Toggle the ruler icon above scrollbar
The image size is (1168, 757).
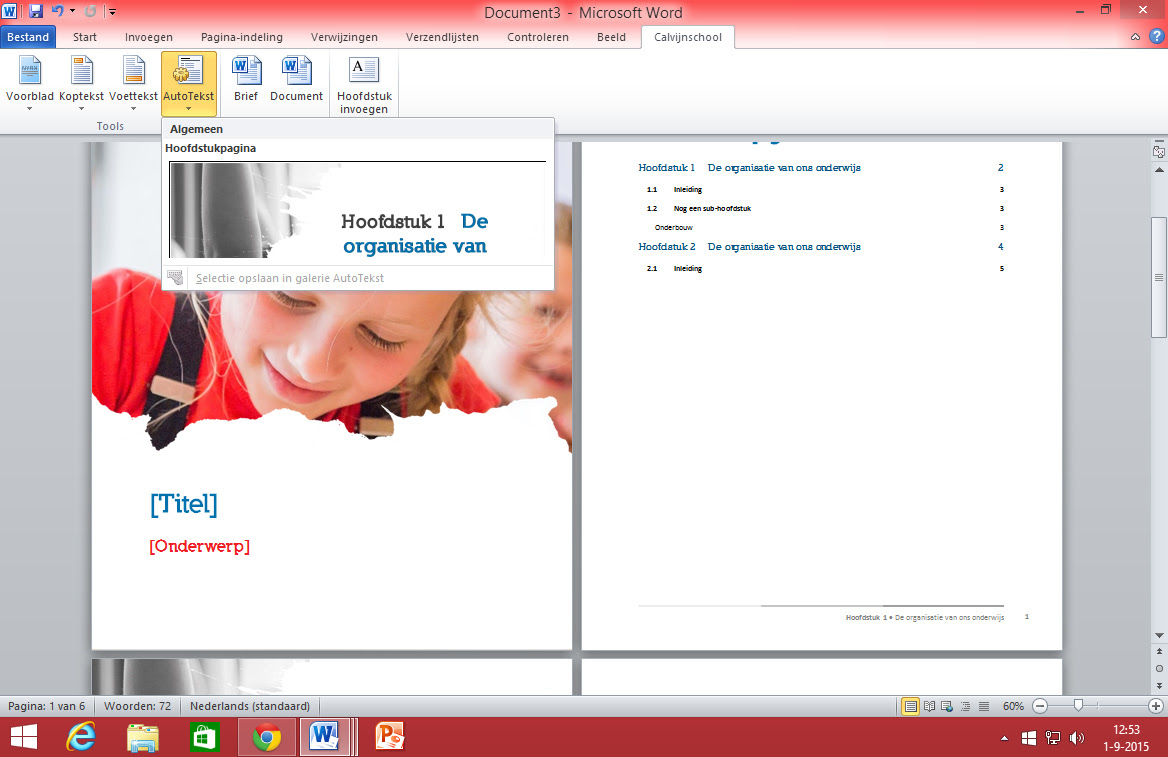(1159, 151)
